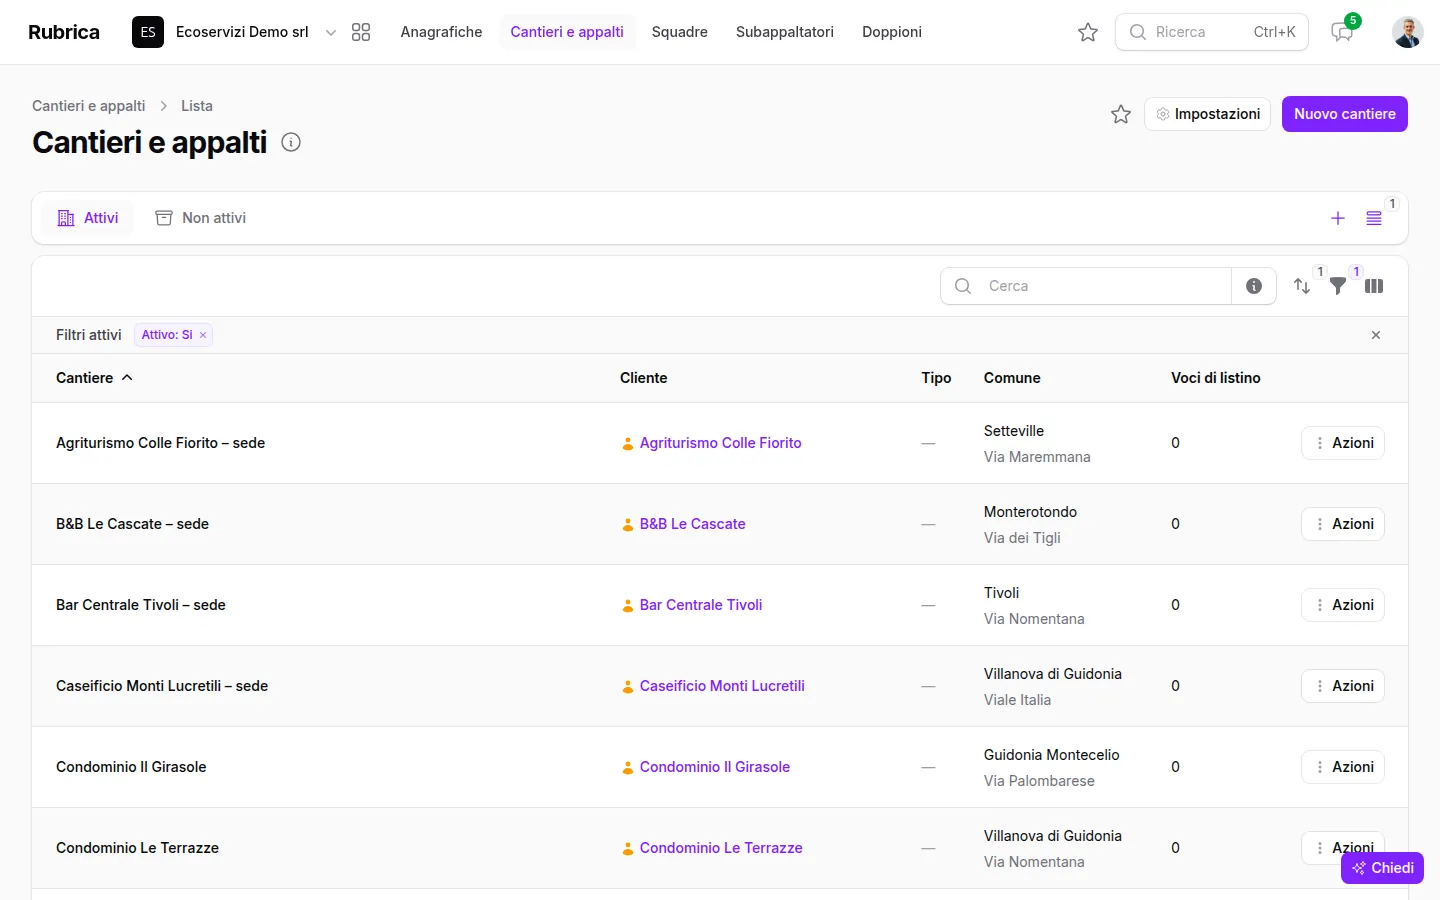This screenshot has height=900, width=1440.
Task: Open the column chooser icon
Action: [1374, 286]
